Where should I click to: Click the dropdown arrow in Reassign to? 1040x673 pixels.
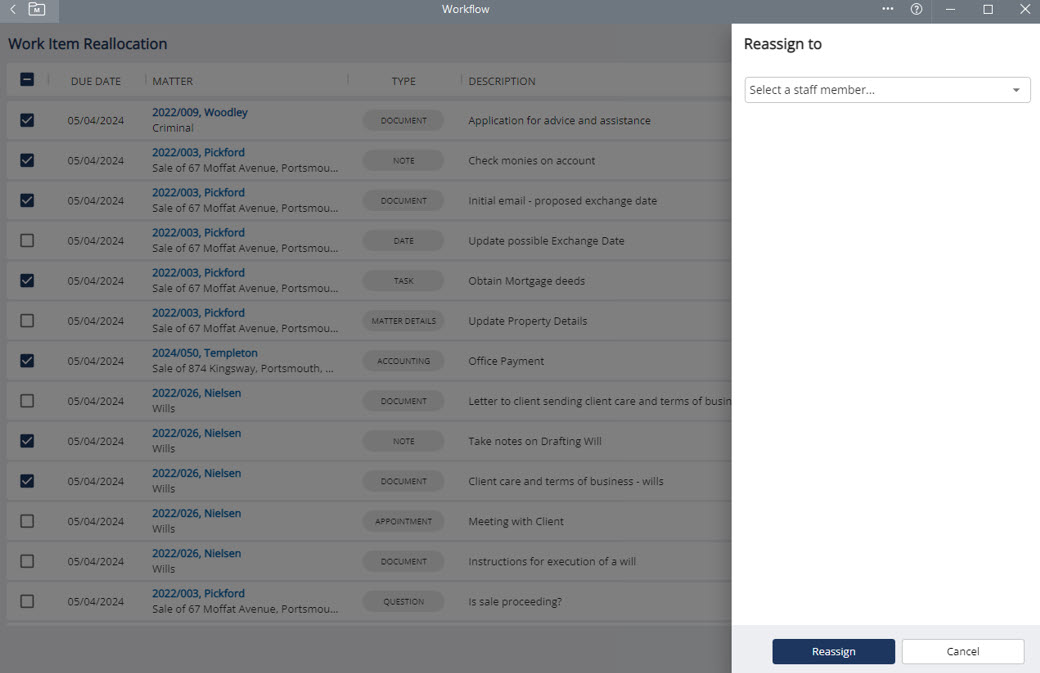point(1016,90)
